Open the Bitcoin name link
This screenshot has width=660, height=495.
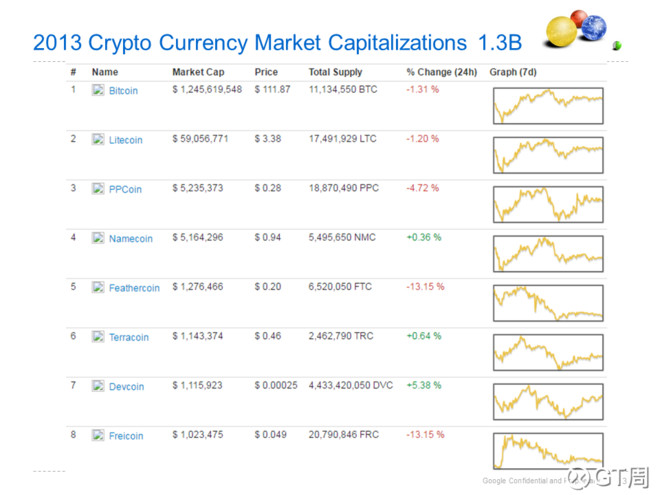tap(123, 91)
